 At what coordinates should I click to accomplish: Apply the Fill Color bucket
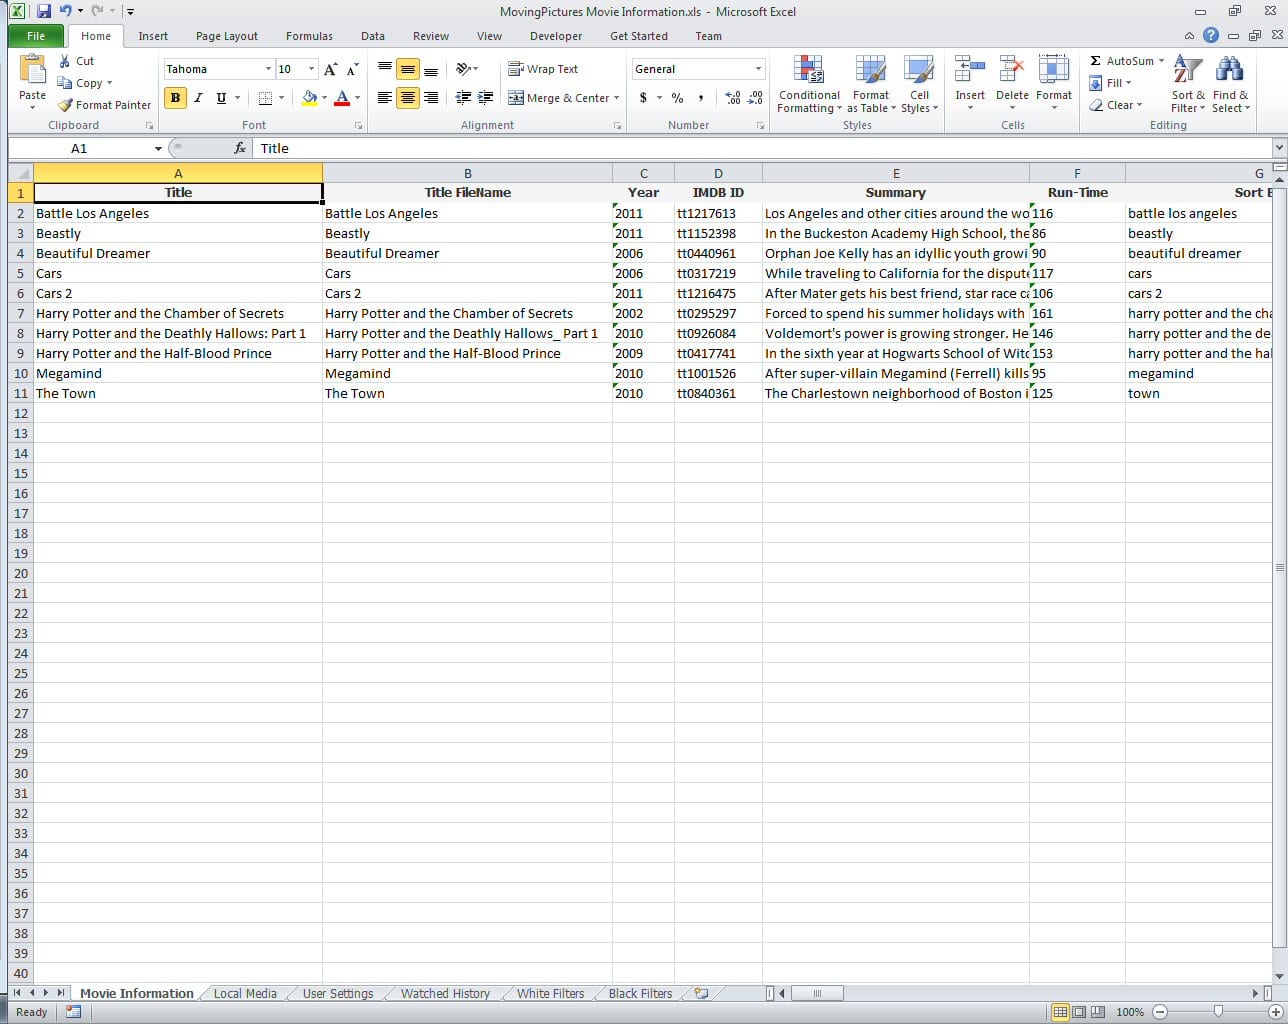[309, 98]
